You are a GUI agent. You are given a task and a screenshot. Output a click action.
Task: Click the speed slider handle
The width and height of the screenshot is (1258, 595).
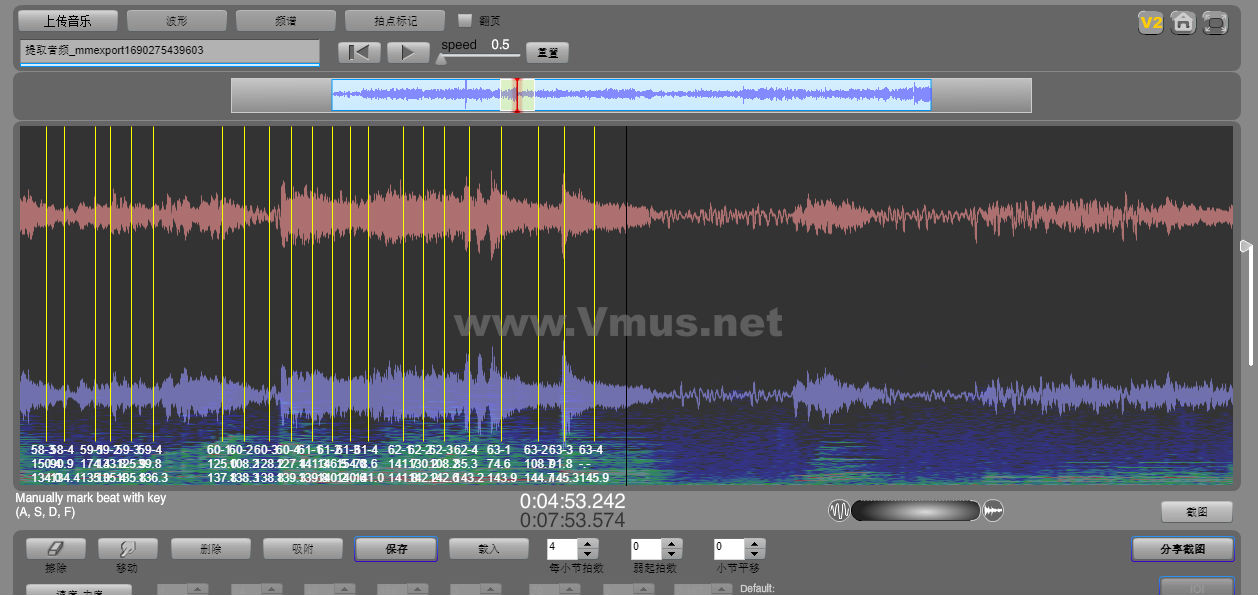pos(441,59)
